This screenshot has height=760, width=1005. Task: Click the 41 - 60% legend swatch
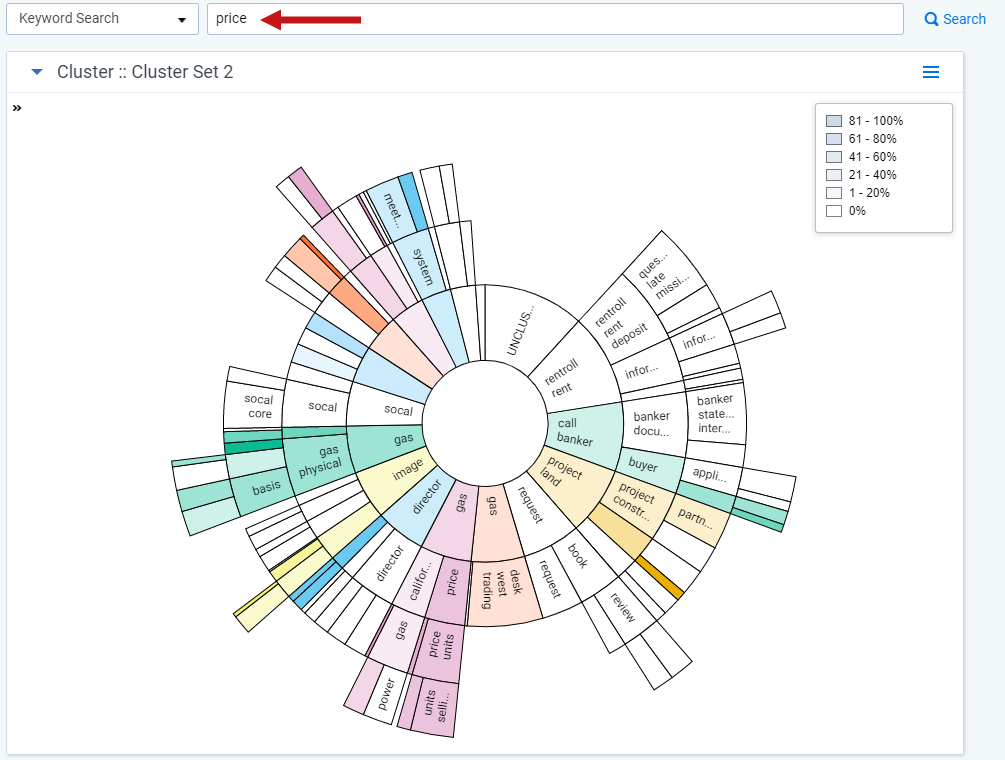834,156
